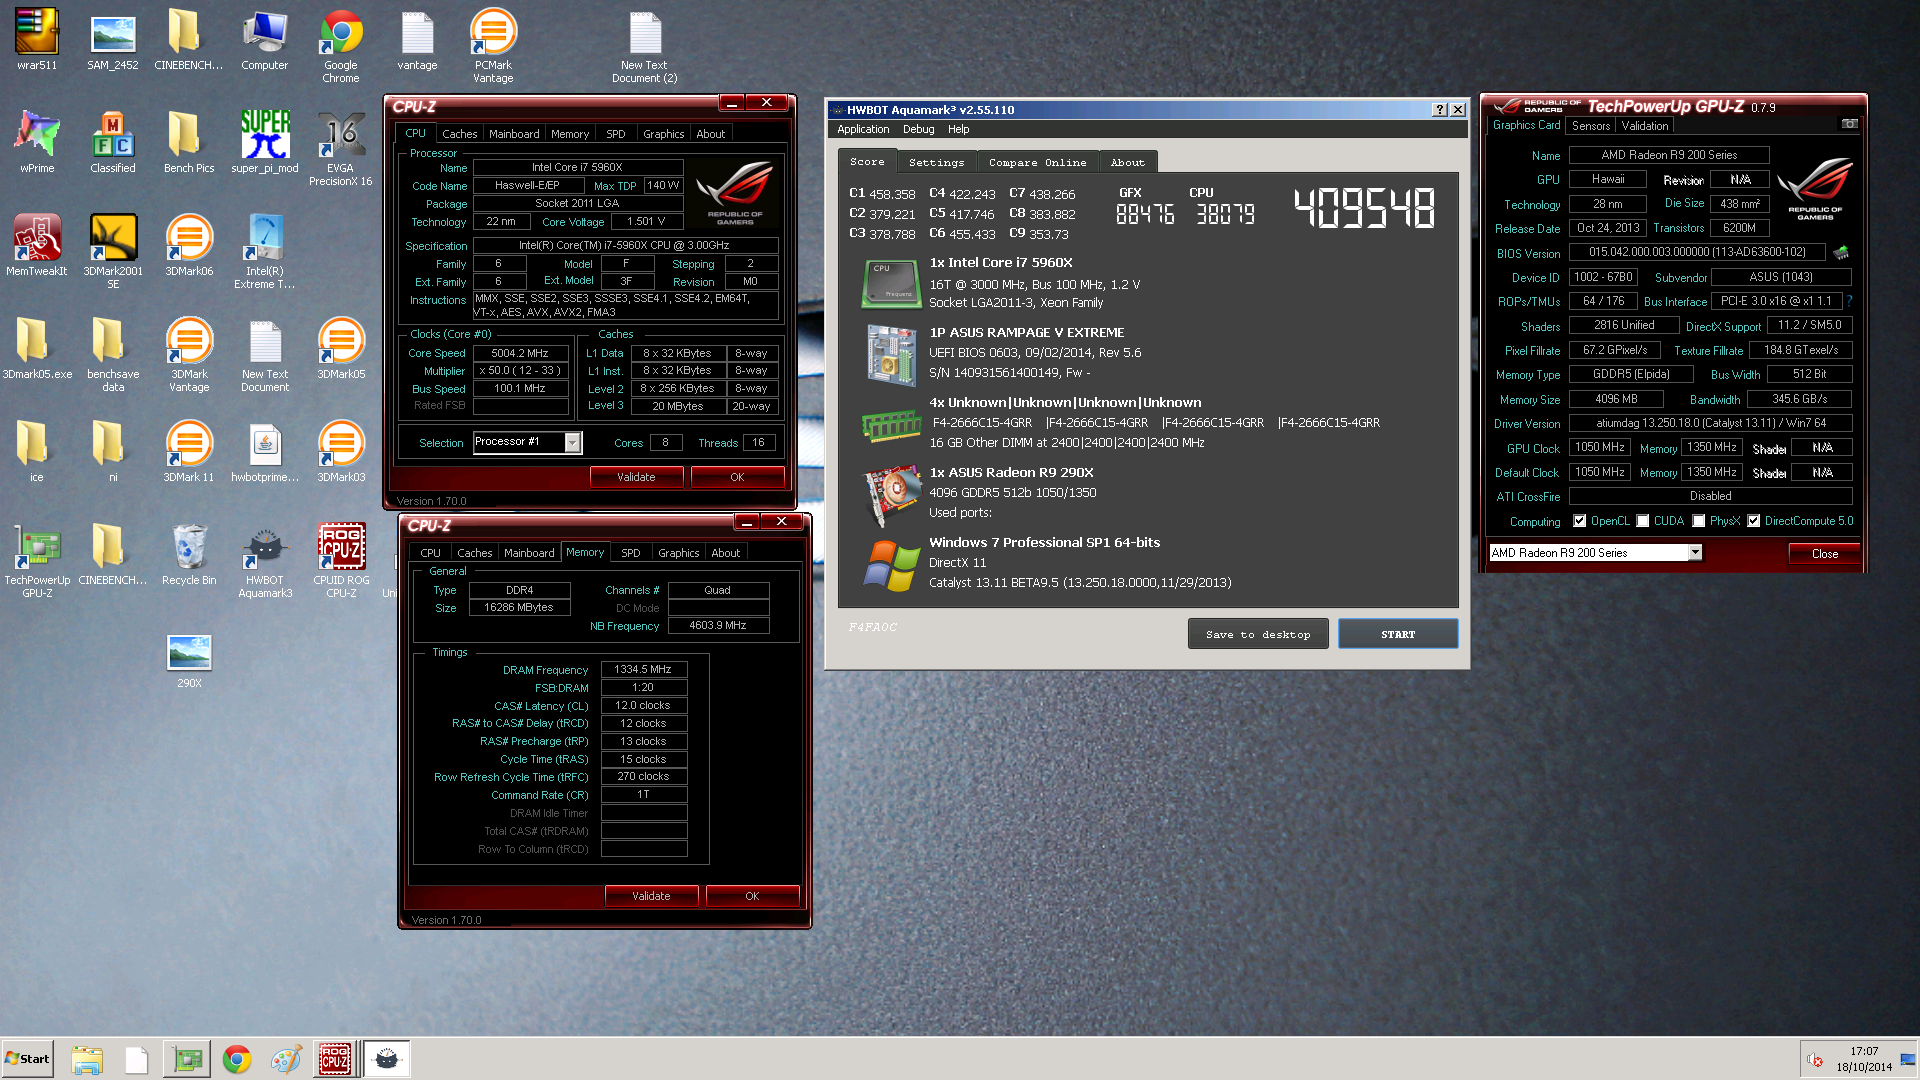Open EVGA PrecisionX 16 shortcut

pyautogui.click(x=341, y=148)
